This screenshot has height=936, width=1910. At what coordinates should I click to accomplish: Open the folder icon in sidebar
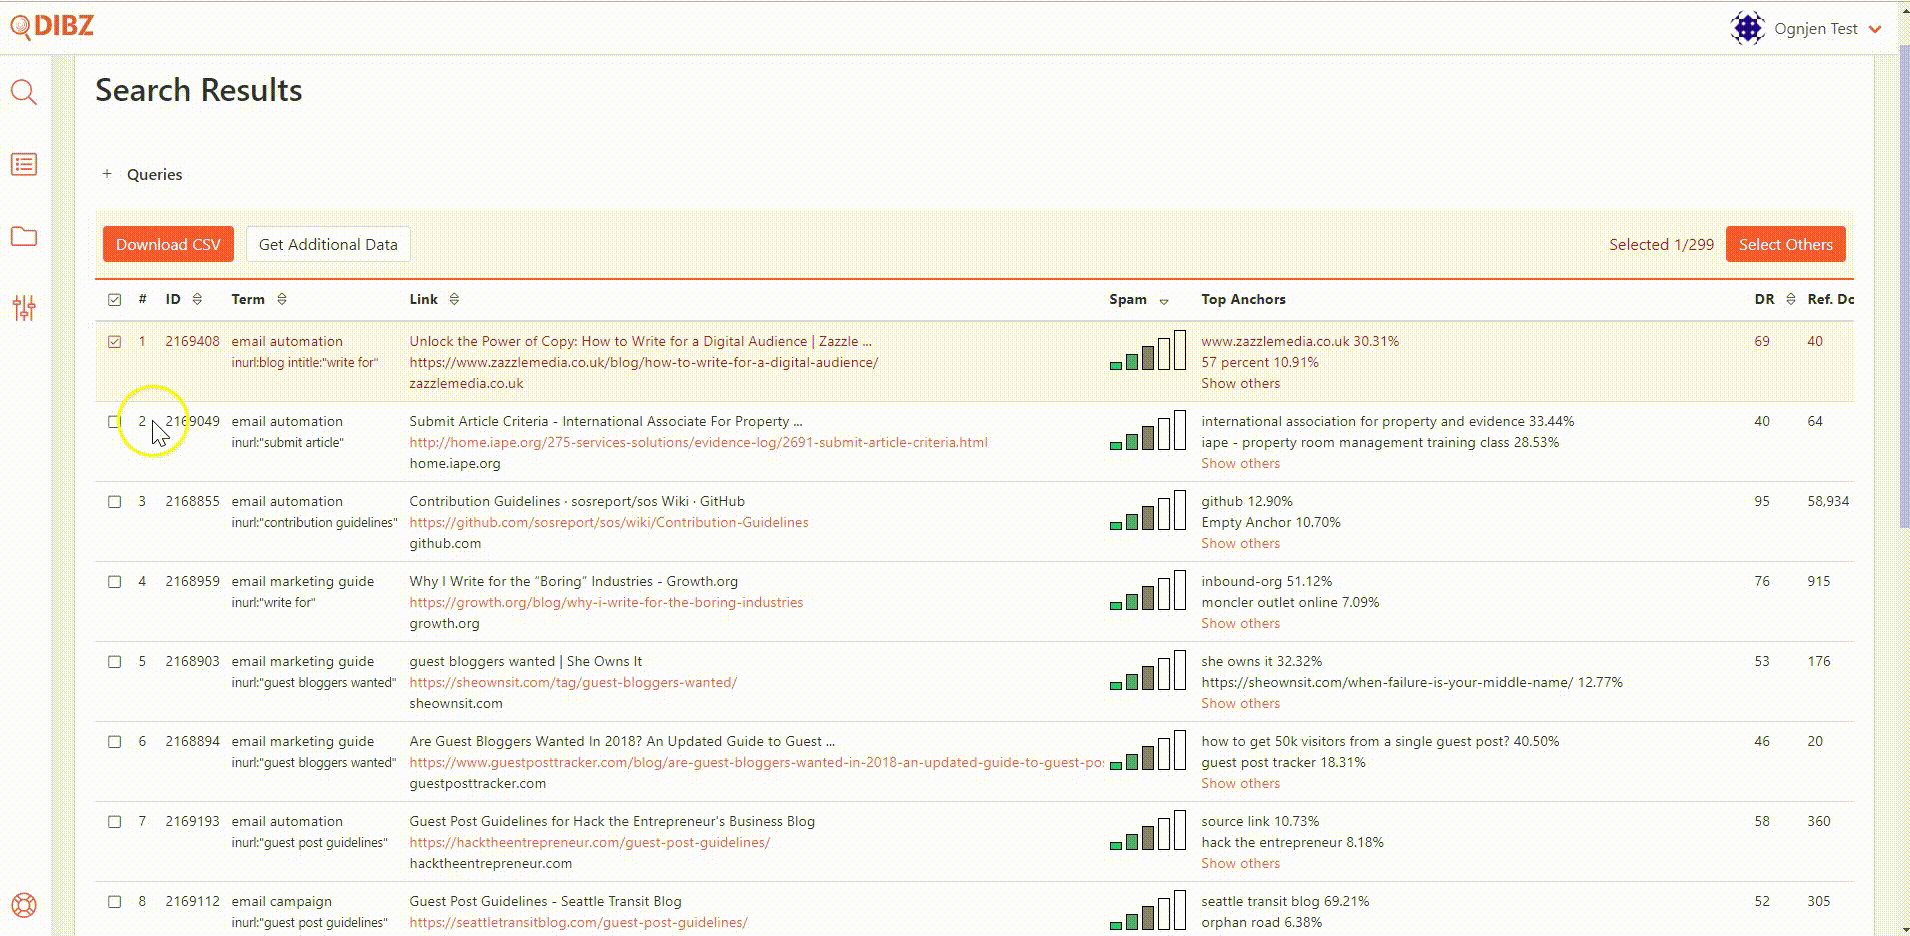tap(24, 237)
